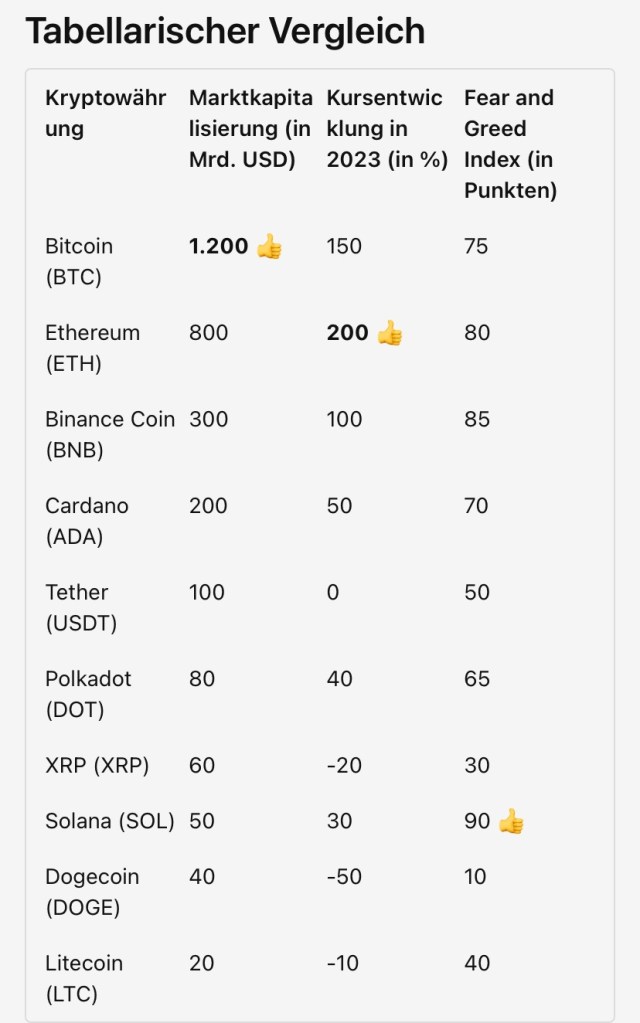
Task: Select the 'Tabellarischer Vergleich' heading
Action: coord(225,32)
